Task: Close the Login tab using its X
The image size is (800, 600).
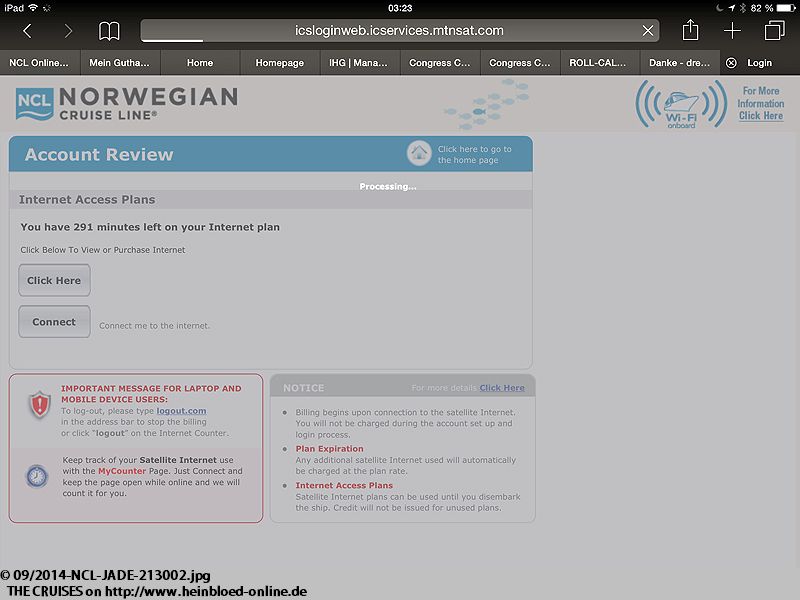Action: click(x=731, y=63)
